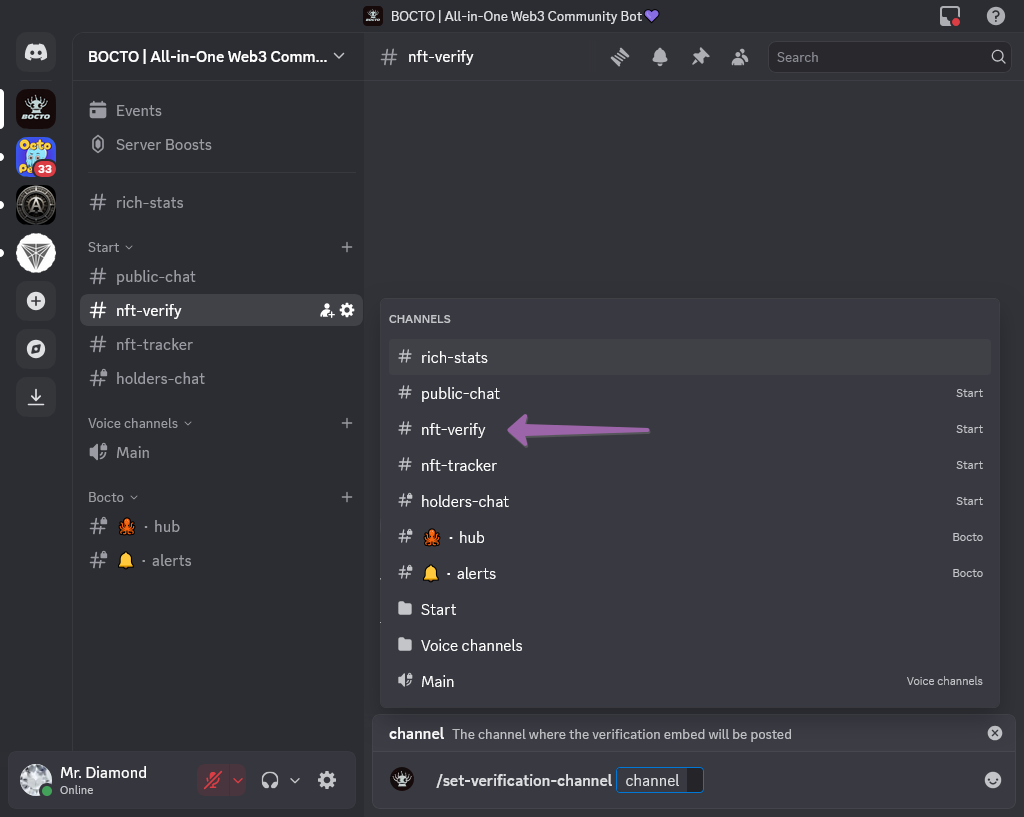Click the Help question mark icon
This screenshot has width=1024, height=817.
(x=995, y=16)
